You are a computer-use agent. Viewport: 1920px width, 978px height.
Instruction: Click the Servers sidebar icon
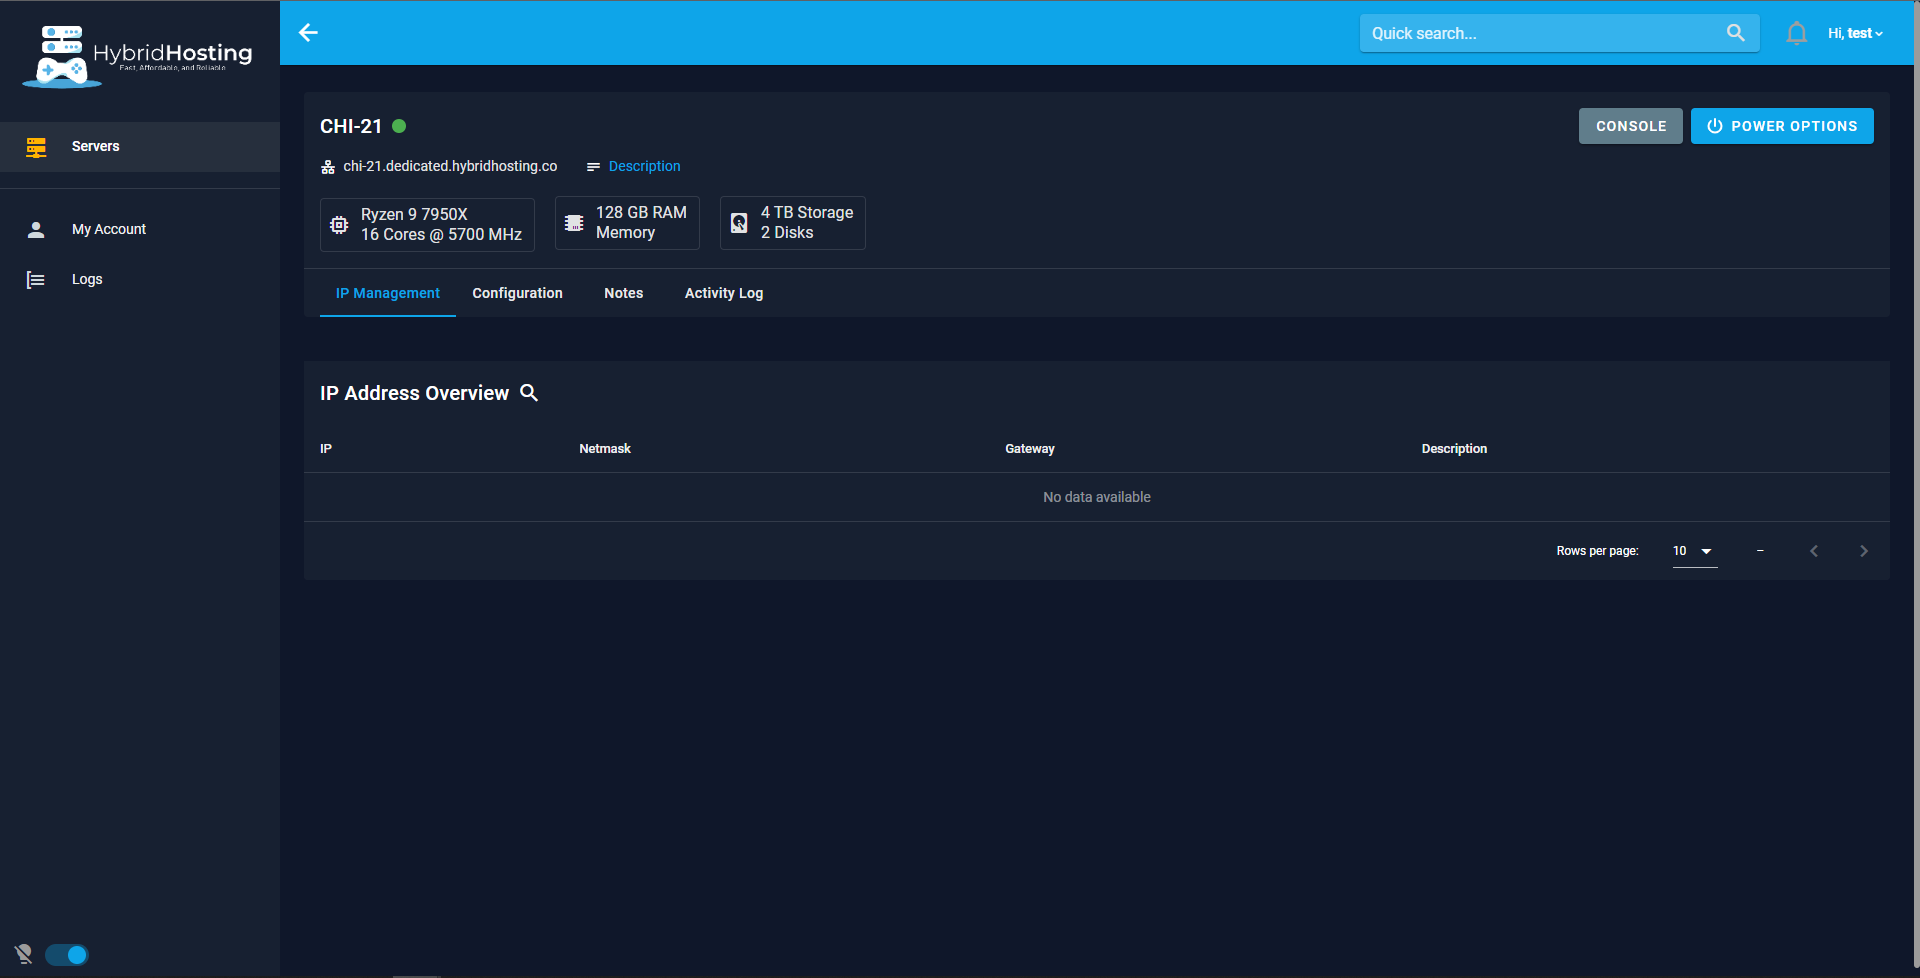tap(36, 147)
